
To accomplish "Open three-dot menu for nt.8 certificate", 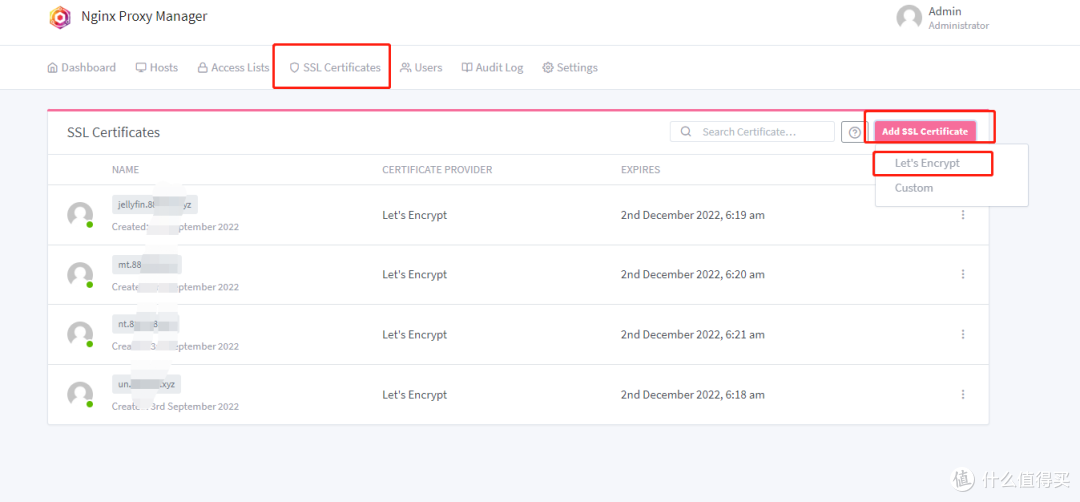I will [963, 335].
